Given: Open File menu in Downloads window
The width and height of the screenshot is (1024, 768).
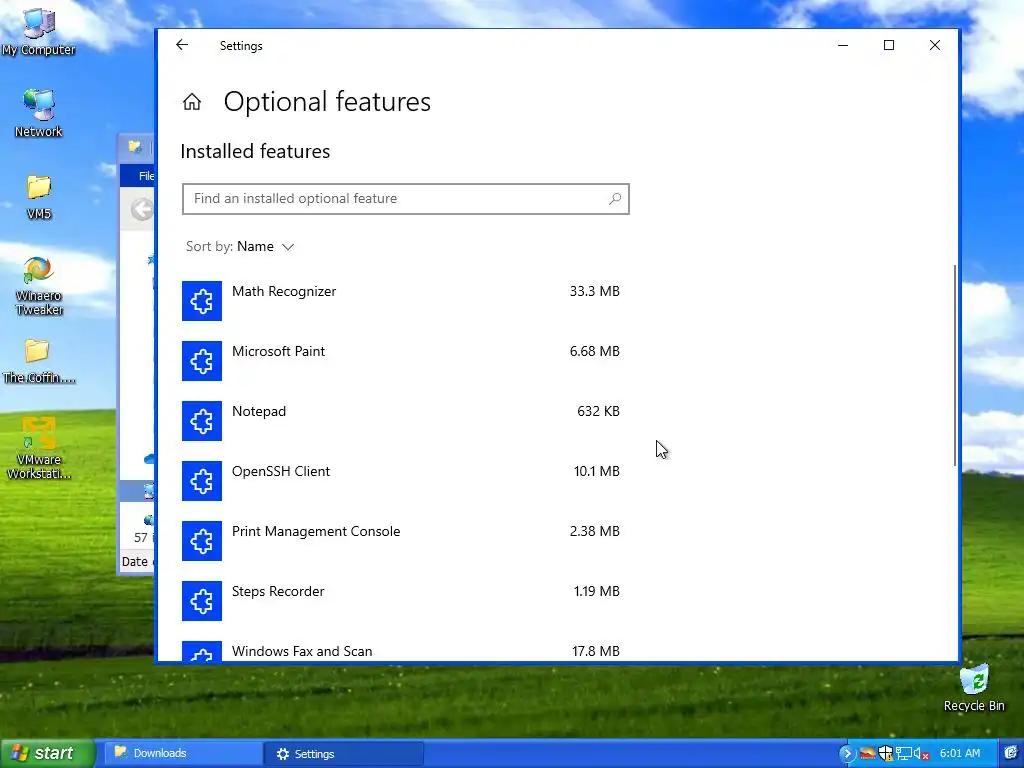Looking at the screenshot, I should click(x=146, y=176).
